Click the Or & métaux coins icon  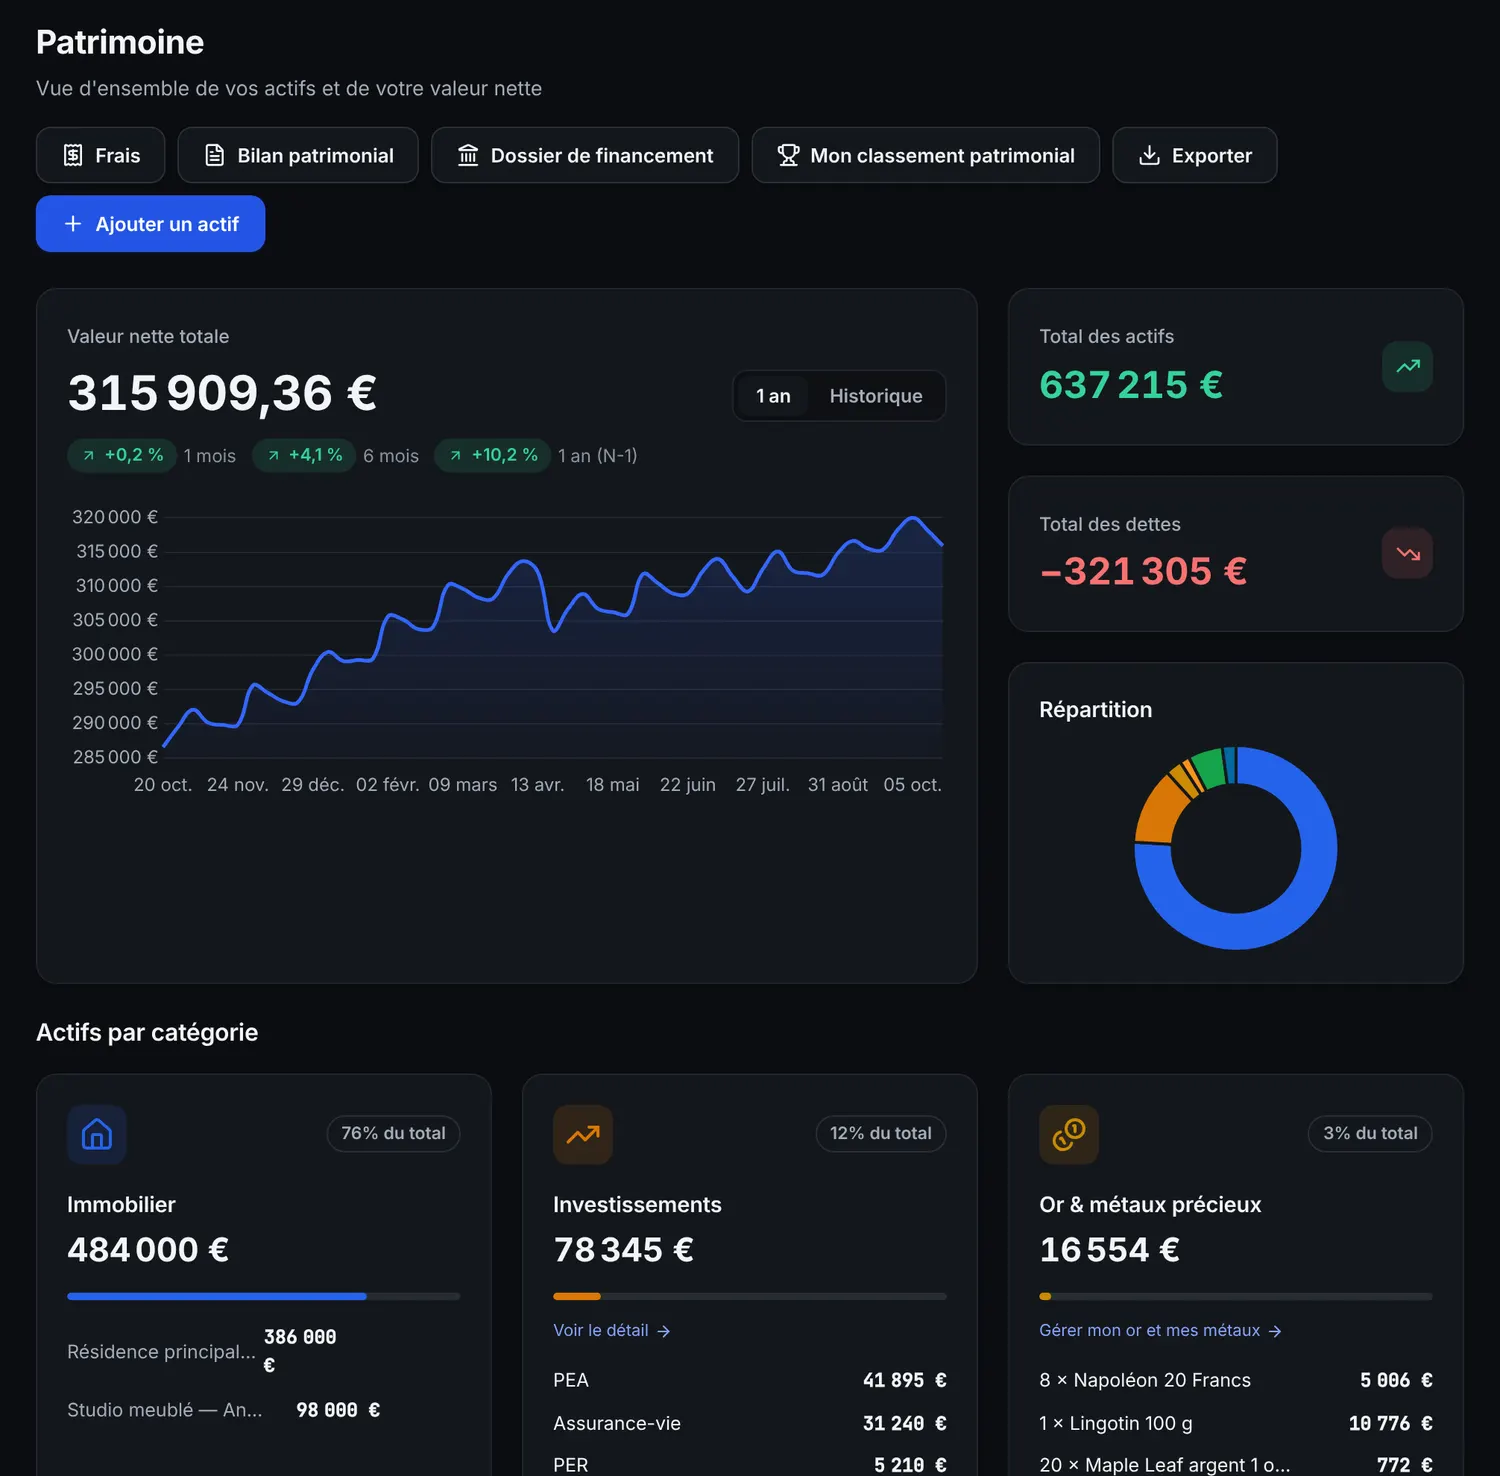click(x=1069, y=1134)
